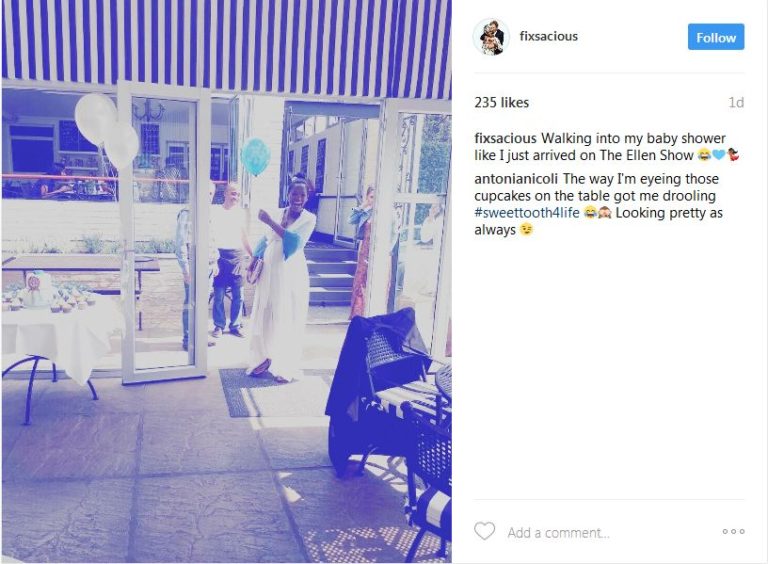Open antonianicoli commenter profile
The image size is (768, 564).
pyautogui.click(x=516, y=179)
